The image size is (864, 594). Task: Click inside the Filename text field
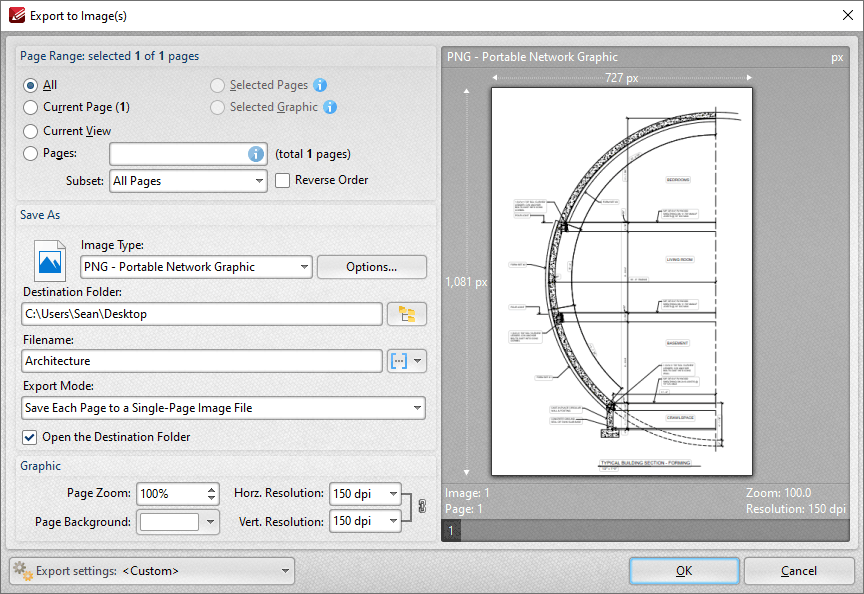(x=200, y=361)
